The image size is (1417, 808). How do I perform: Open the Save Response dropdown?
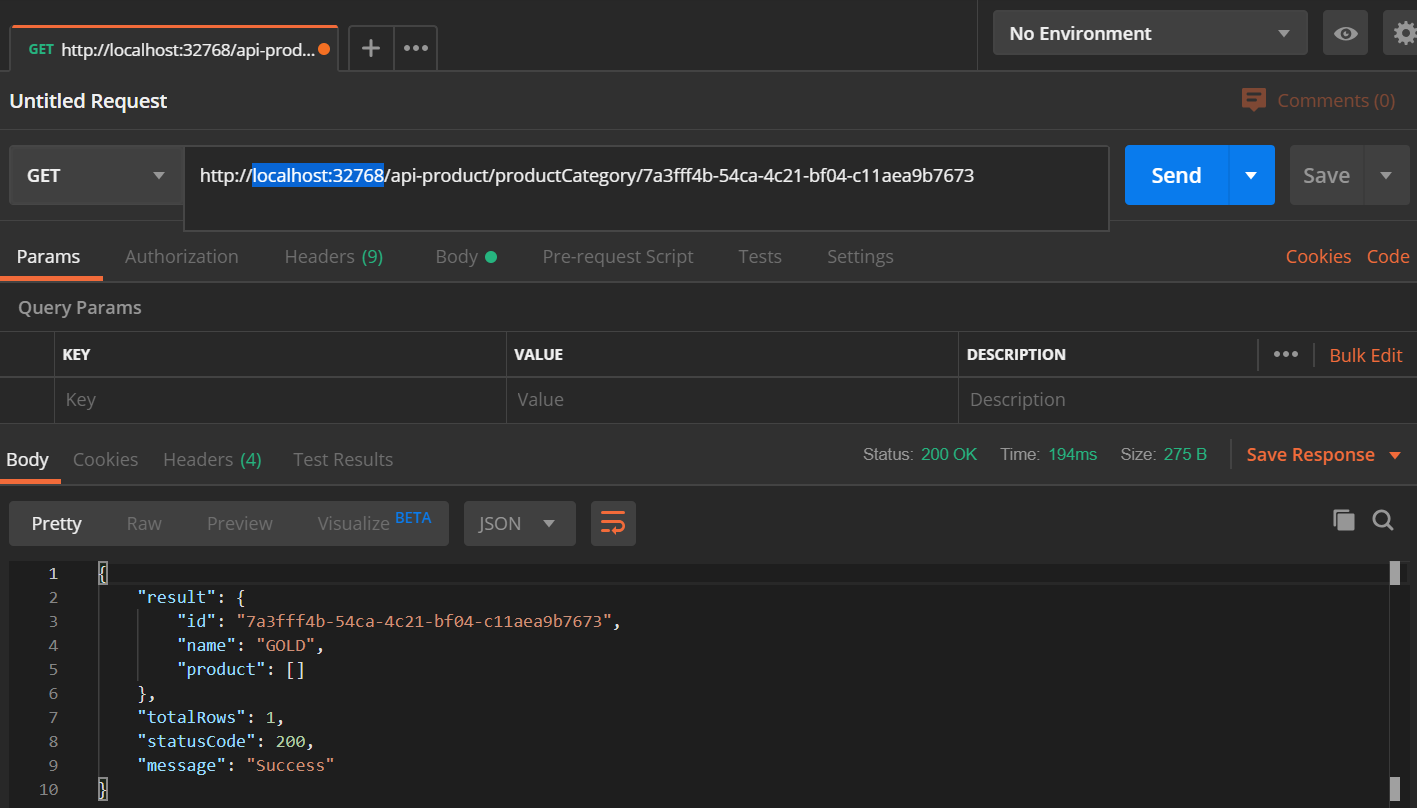(x=1324, y=455)
